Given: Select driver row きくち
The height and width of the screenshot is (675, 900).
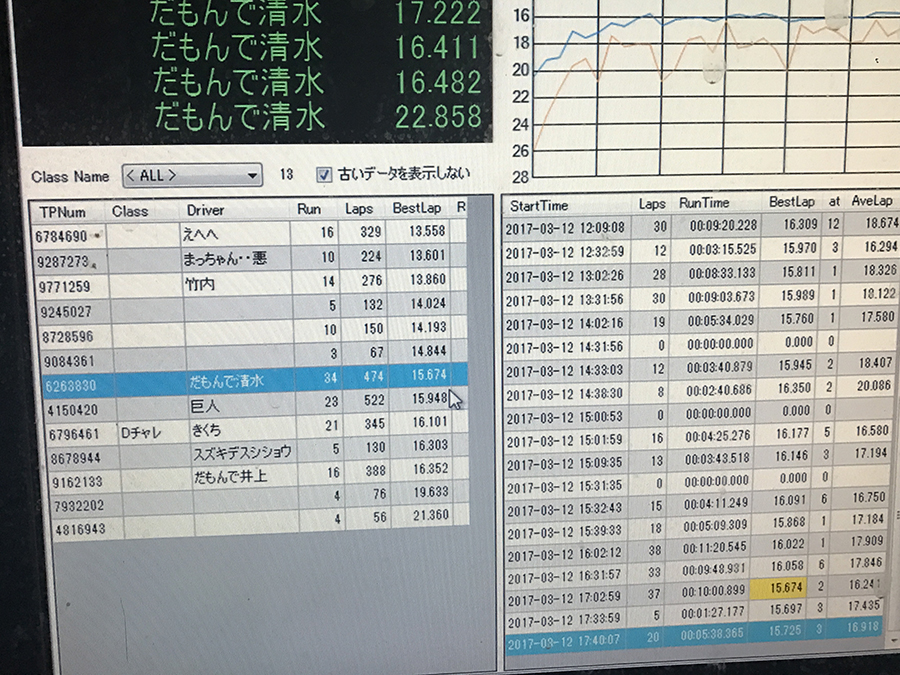Looking at the screenshot, I should tap(259, 428).
